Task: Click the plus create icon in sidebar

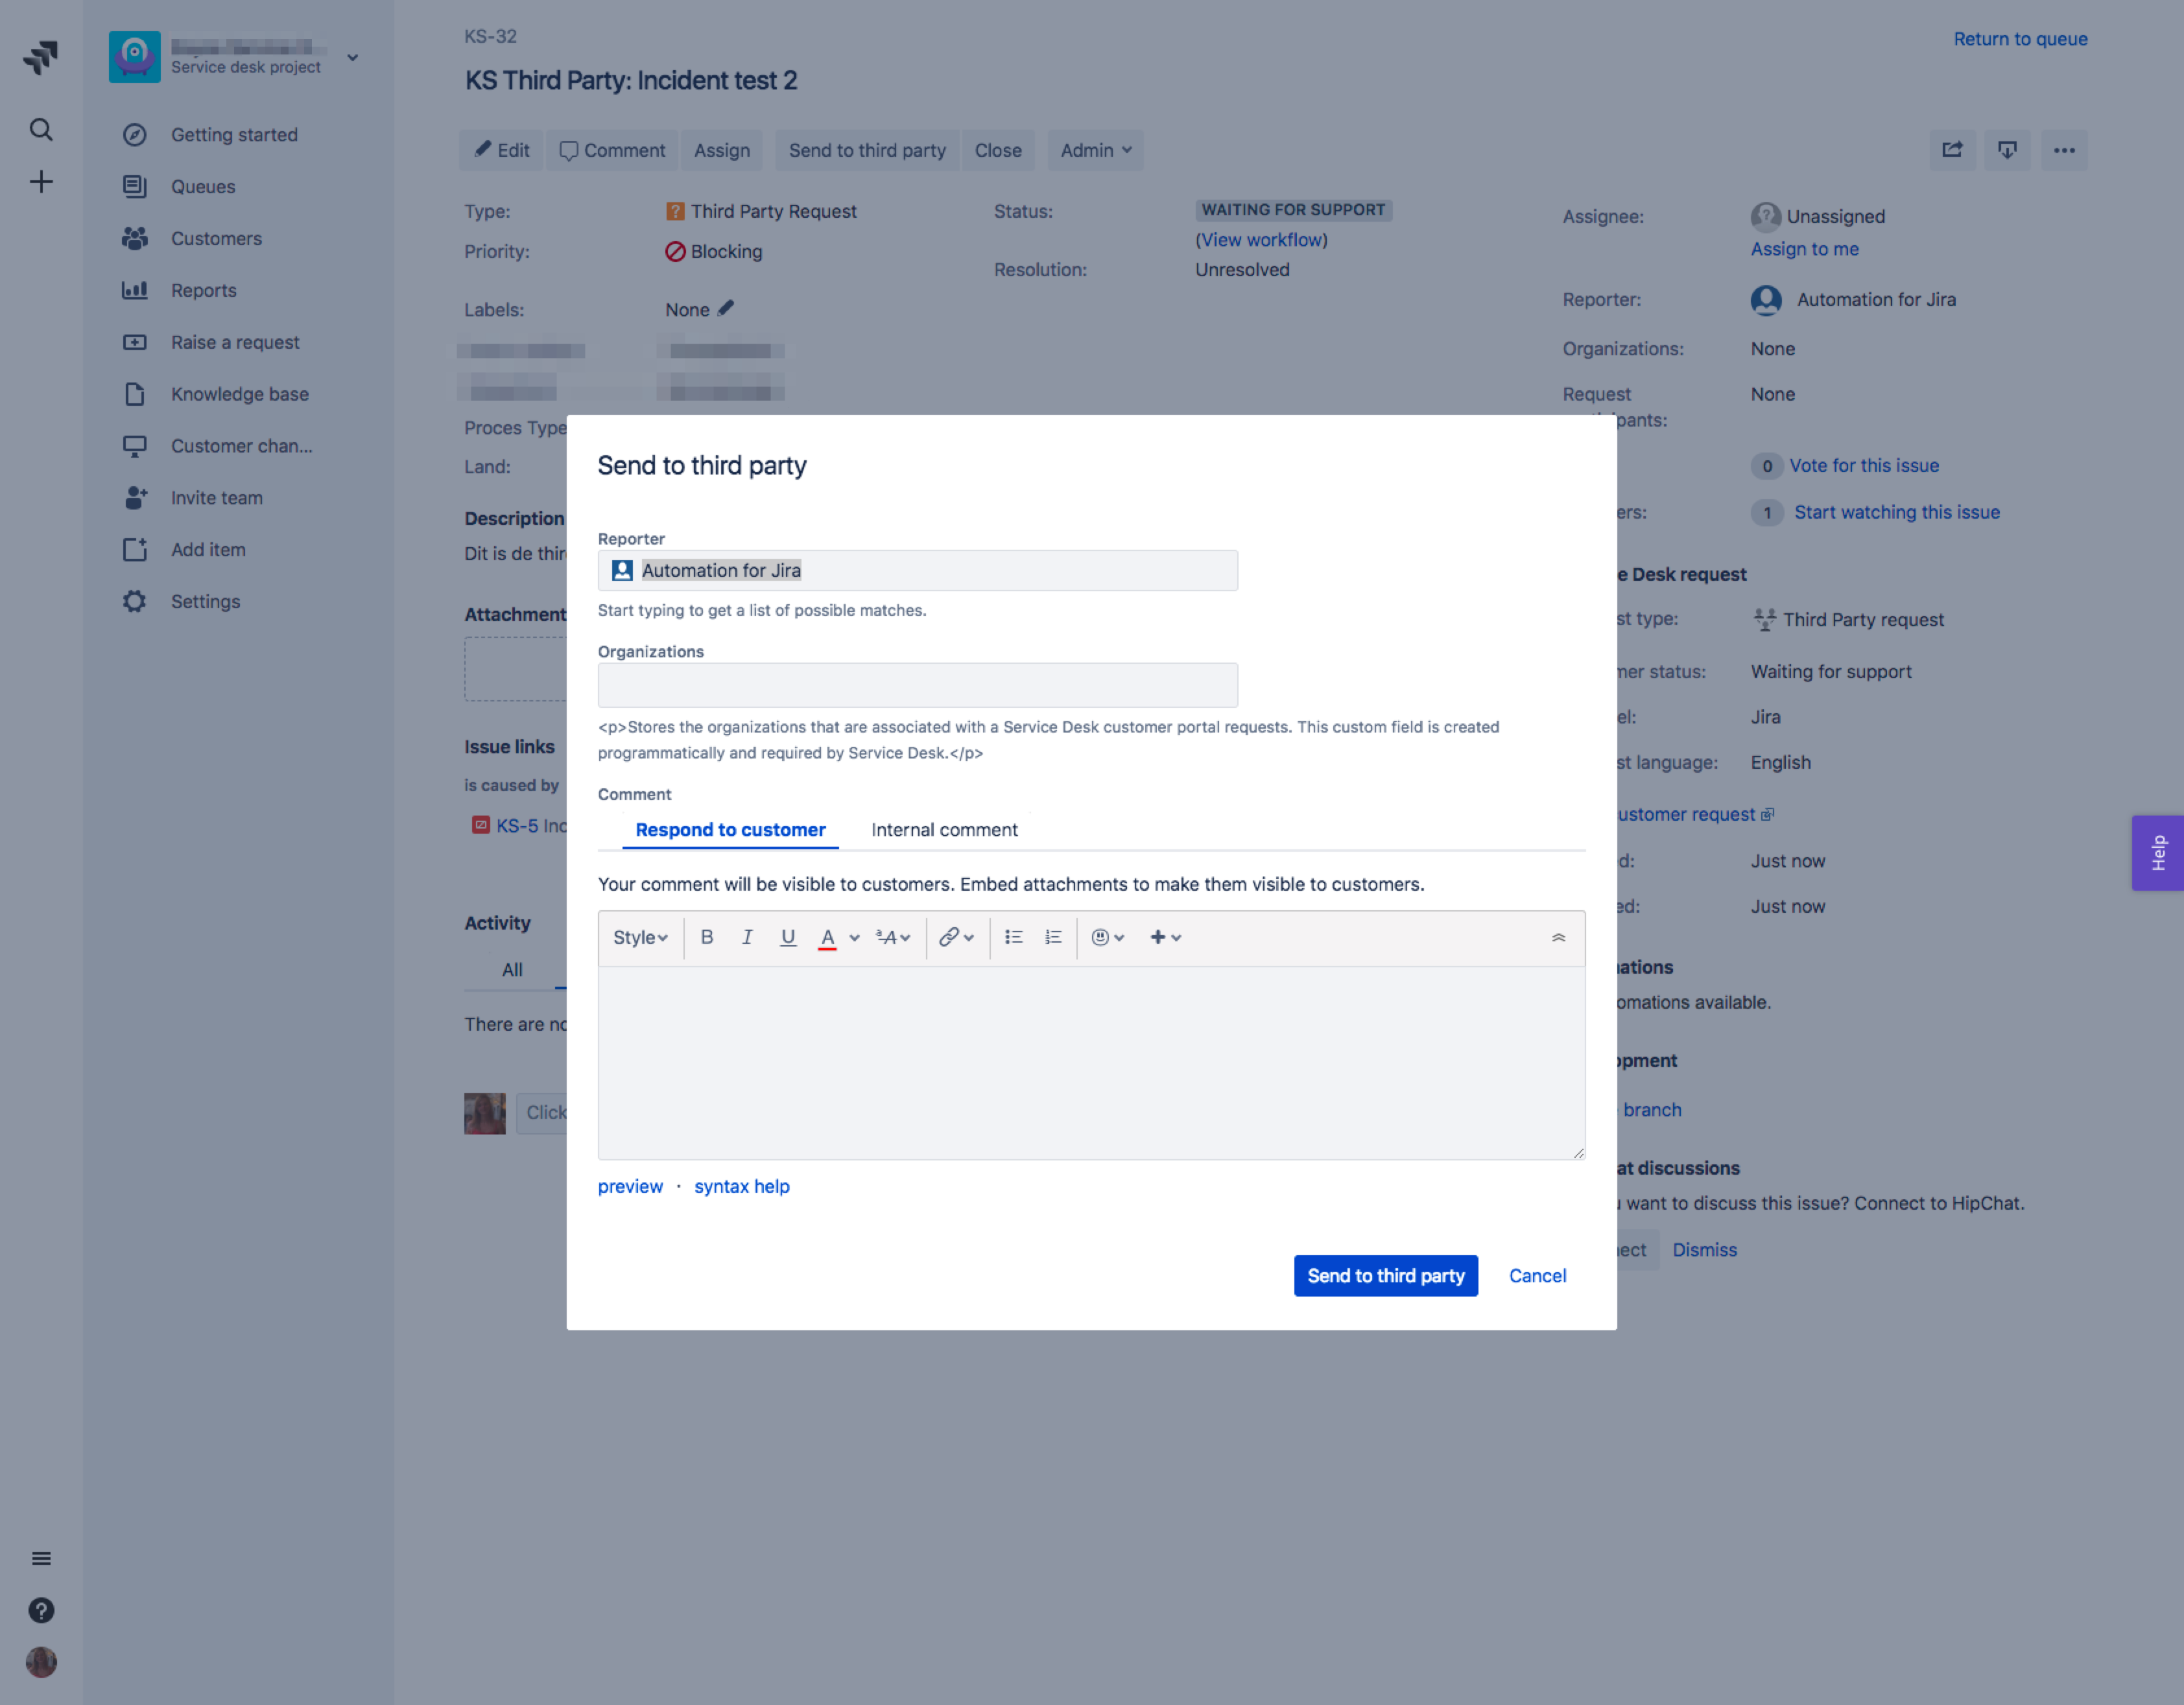Action: [41, 182]
